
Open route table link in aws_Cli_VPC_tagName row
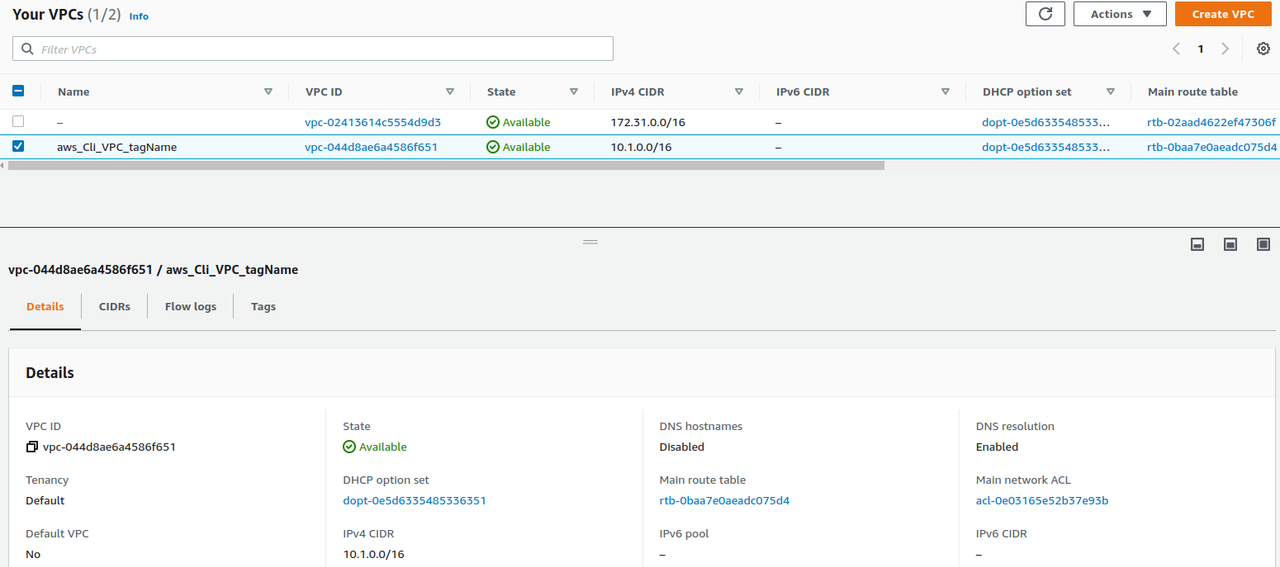pyautogui.click(x=1212, y=147)
